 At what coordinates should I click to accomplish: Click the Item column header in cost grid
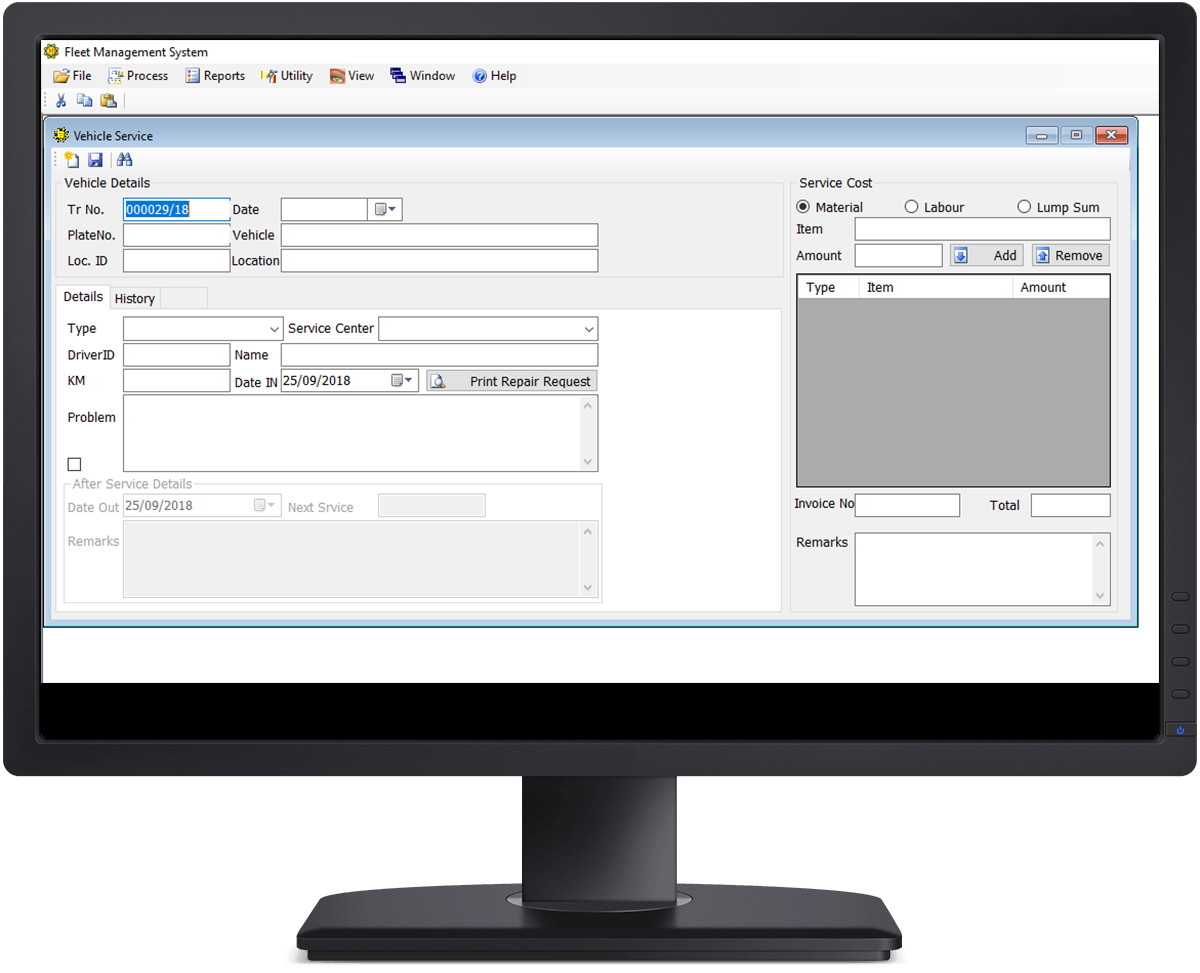click(936, 287)
